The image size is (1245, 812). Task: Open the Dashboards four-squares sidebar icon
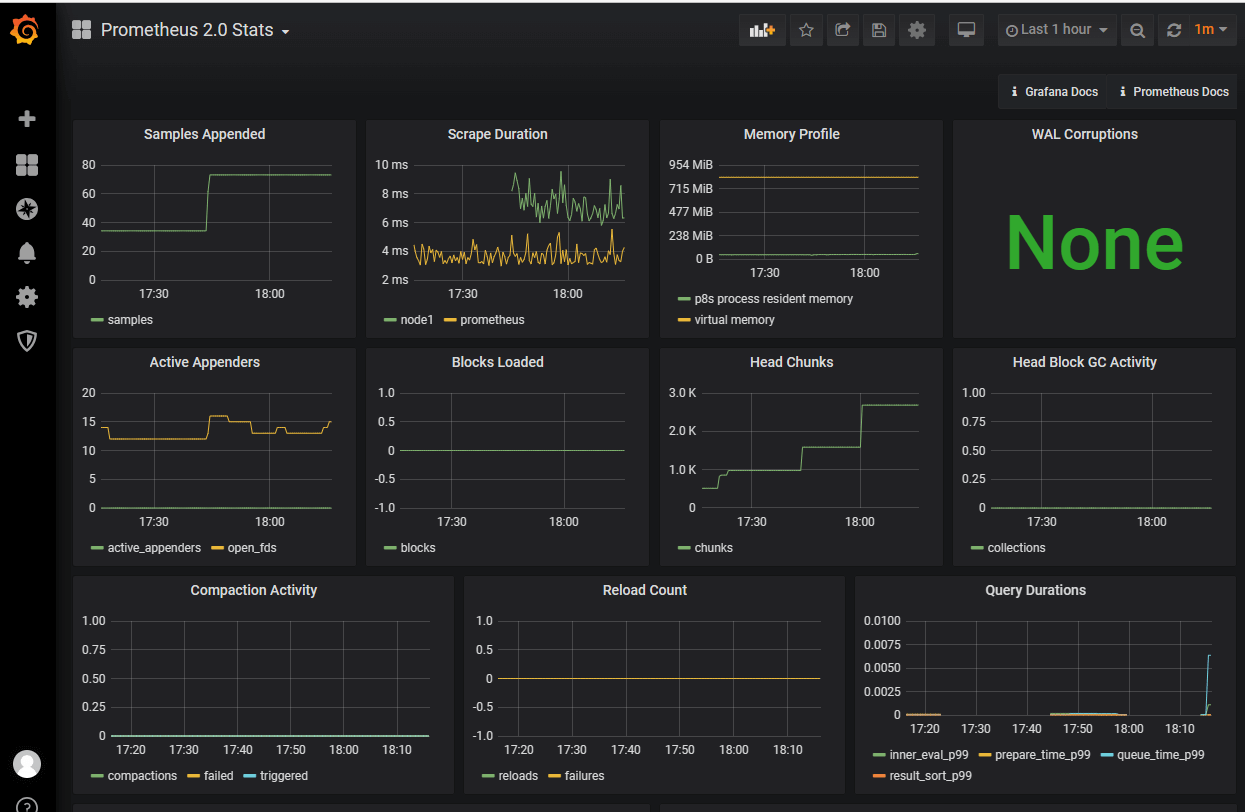(x=27, y=165)
